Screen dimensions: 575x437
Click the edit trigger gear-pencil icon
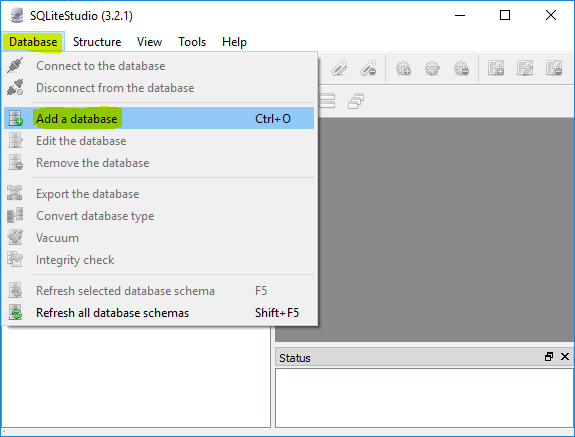point(432,68)
